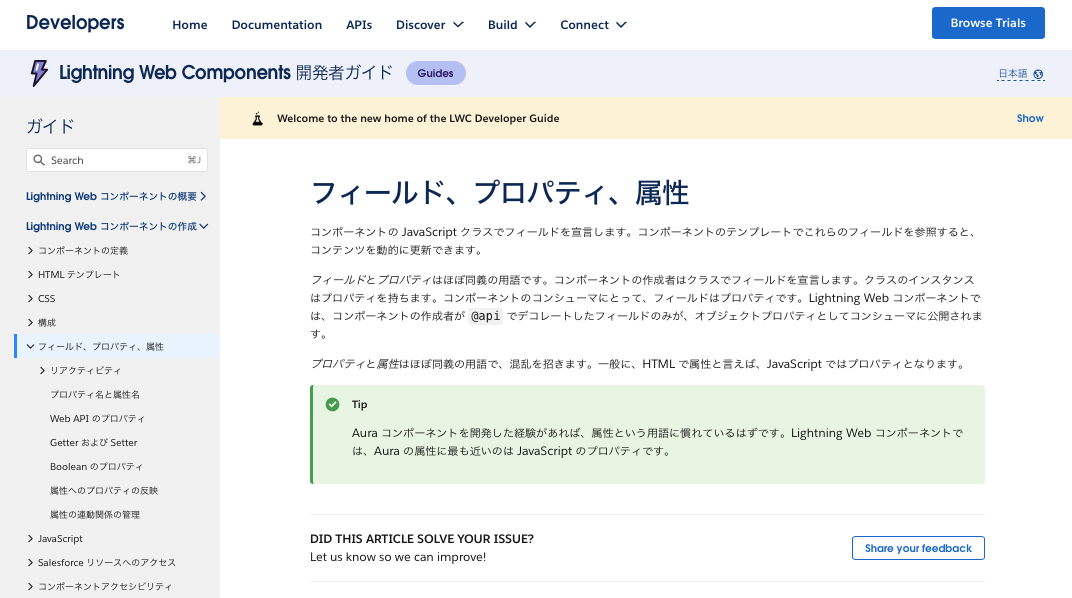Click the sidebar Search input field
The width and height of the screenshot is (1072, 598).
click(x=117, y=160)
